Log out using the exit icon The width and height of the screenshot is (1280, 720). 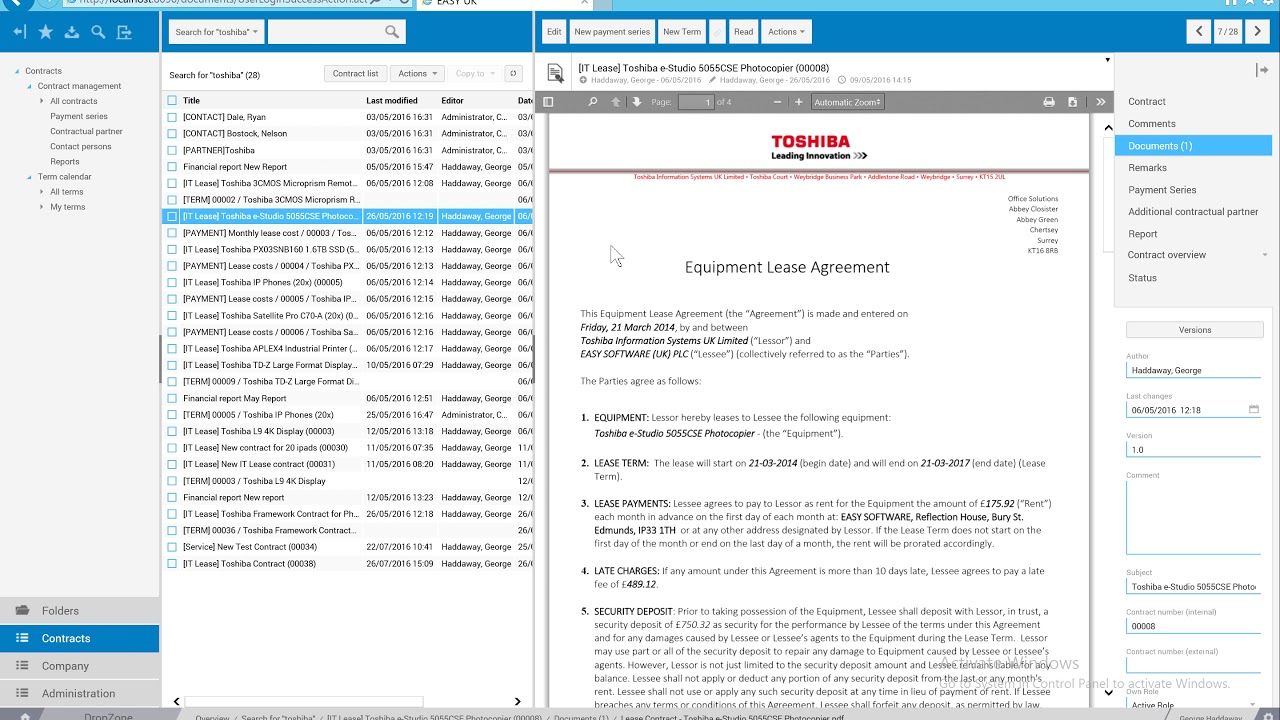coord(124,32)
